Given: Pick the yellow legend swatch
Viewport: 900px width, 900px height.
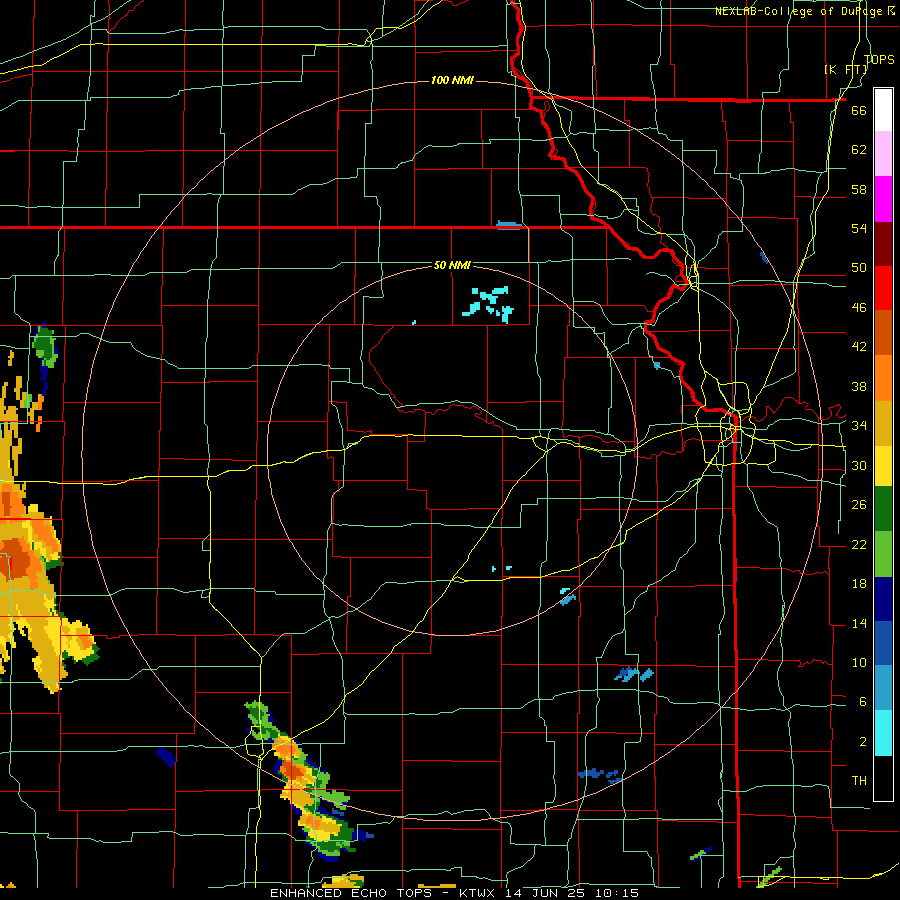Looking at the screenshot, I should point(883,466).
